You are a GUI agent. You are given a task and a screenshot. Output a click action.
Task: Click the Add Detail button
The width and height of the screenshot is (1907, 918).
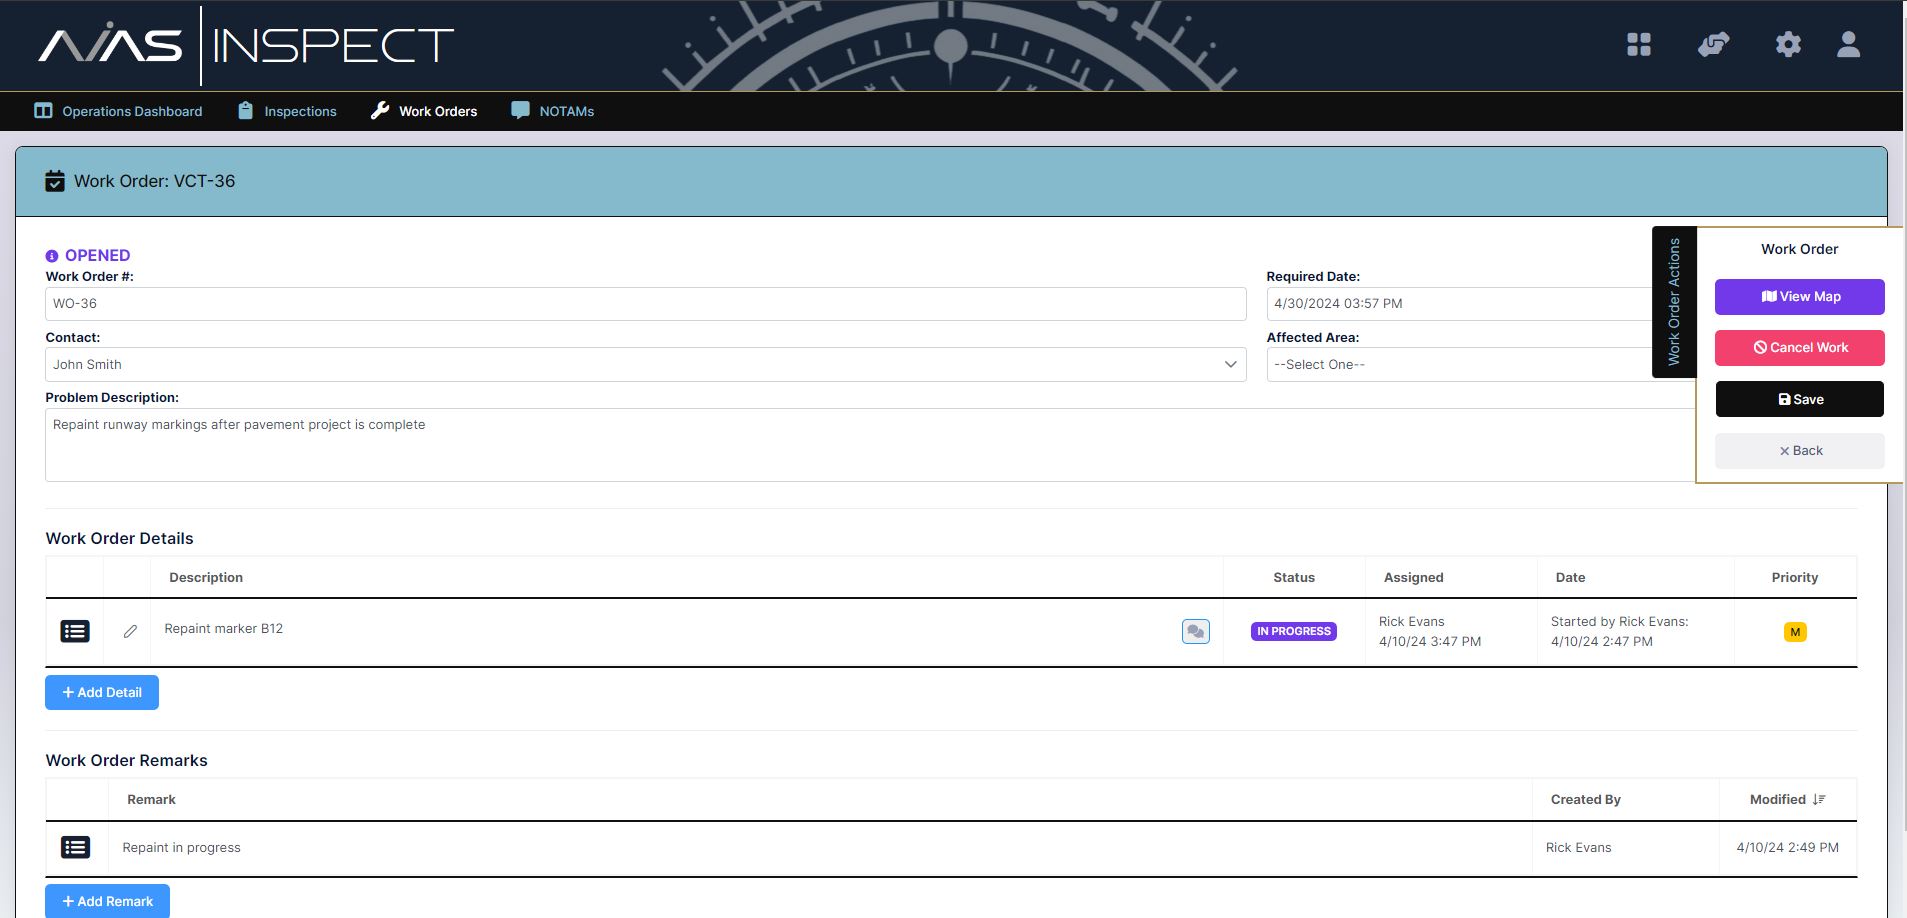(102, 692)
